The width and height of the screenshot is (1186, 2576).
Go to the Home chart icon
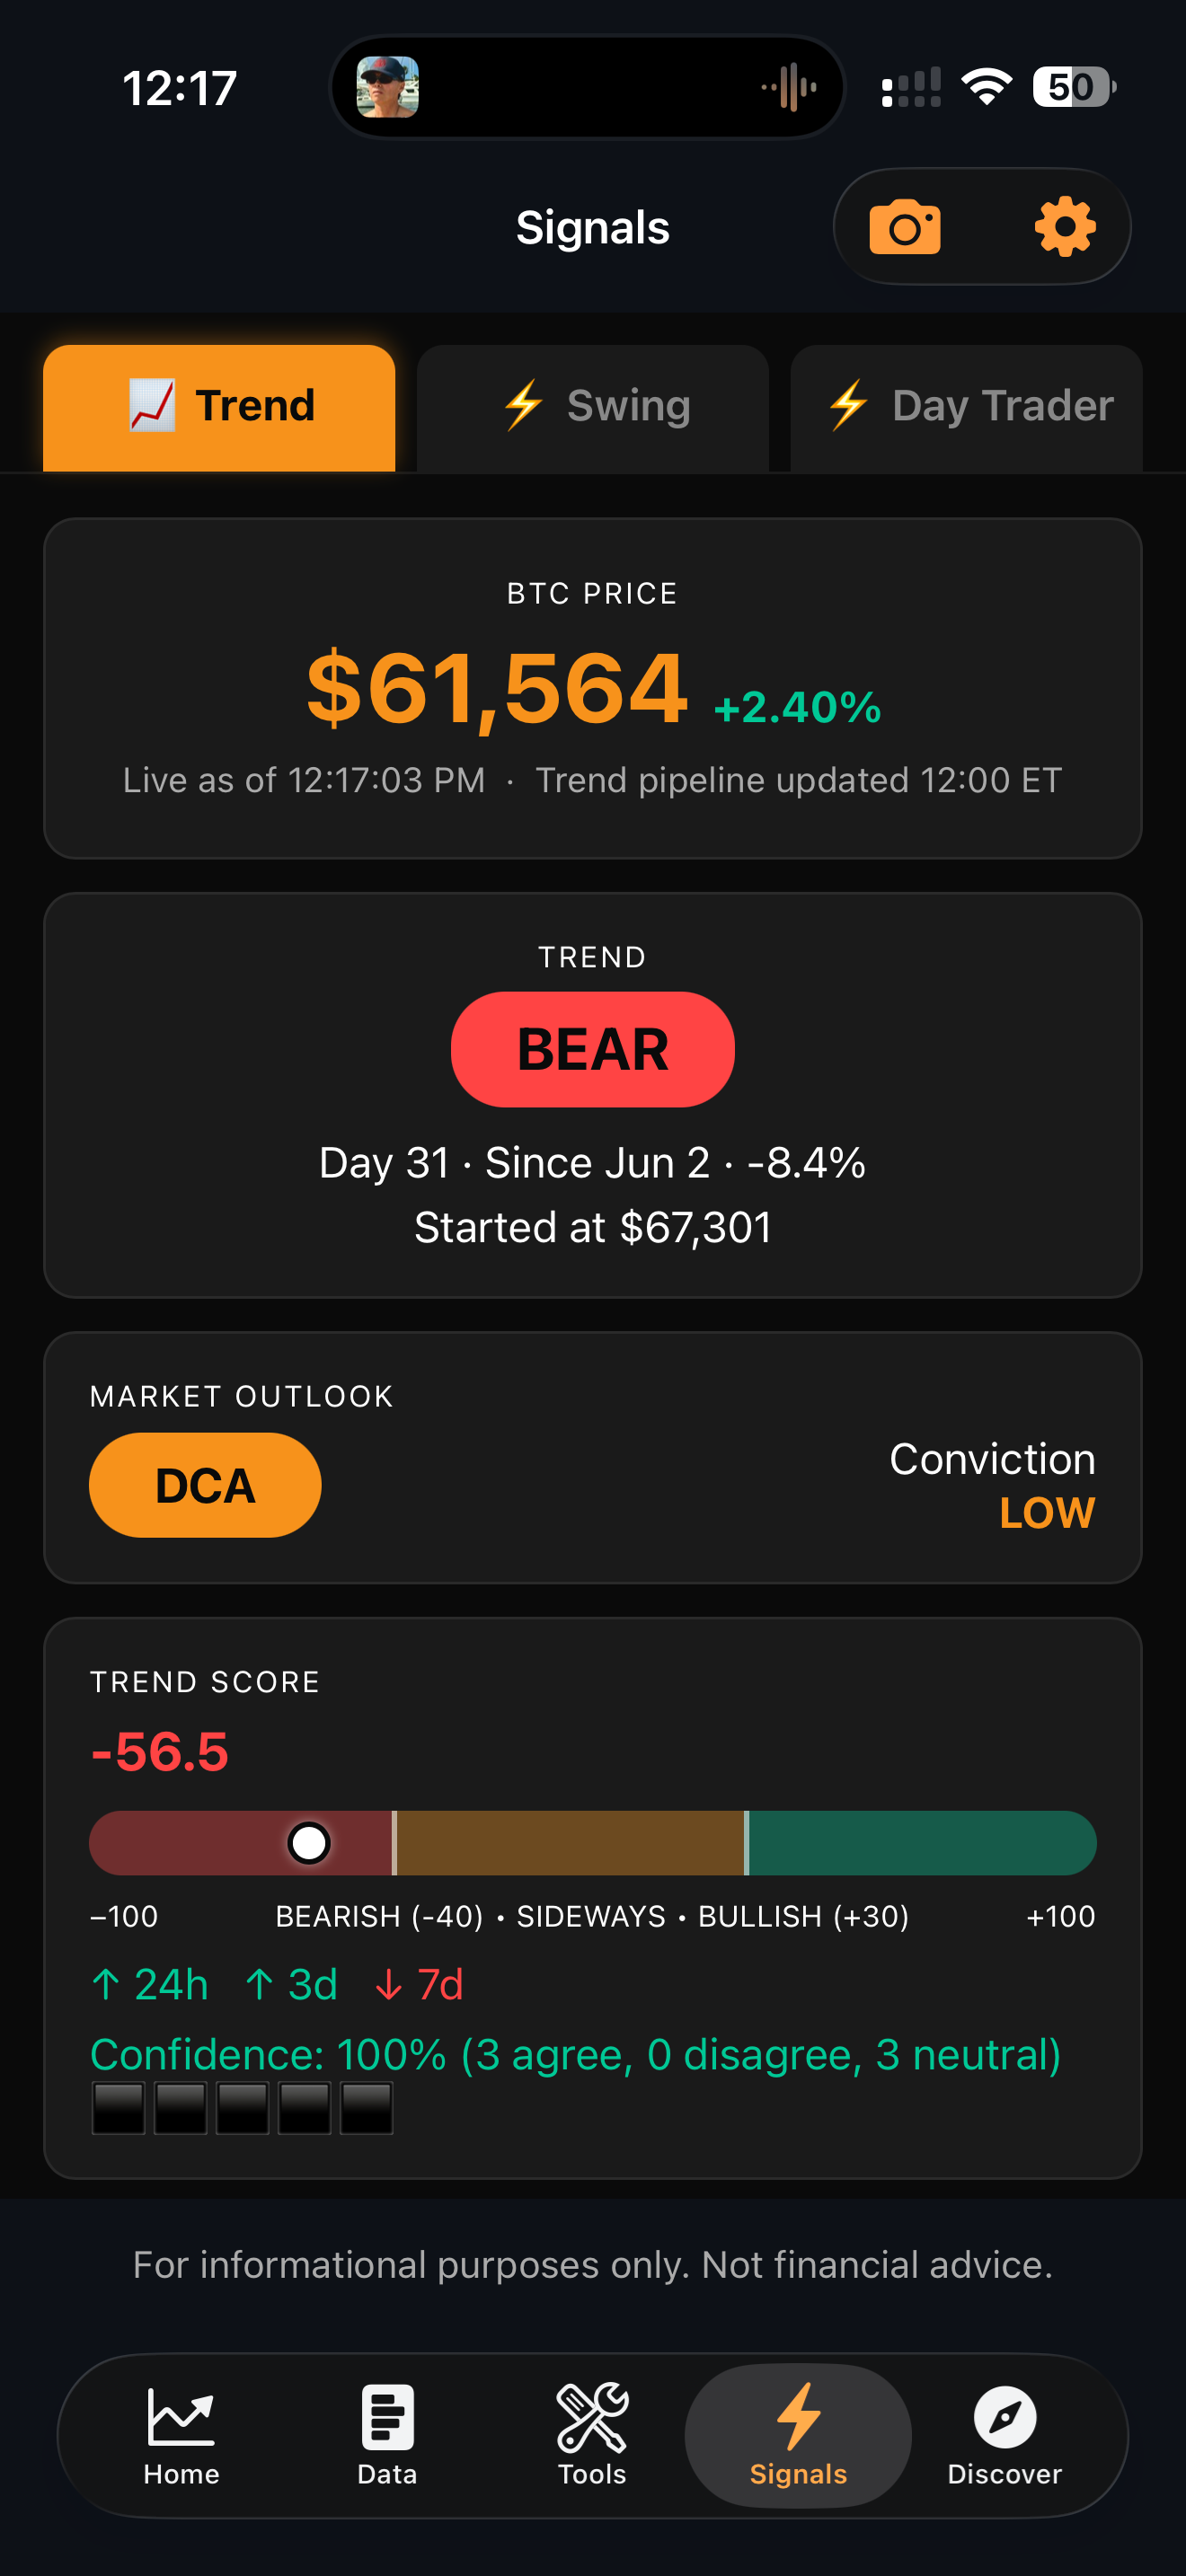(x=181, y=2417)
